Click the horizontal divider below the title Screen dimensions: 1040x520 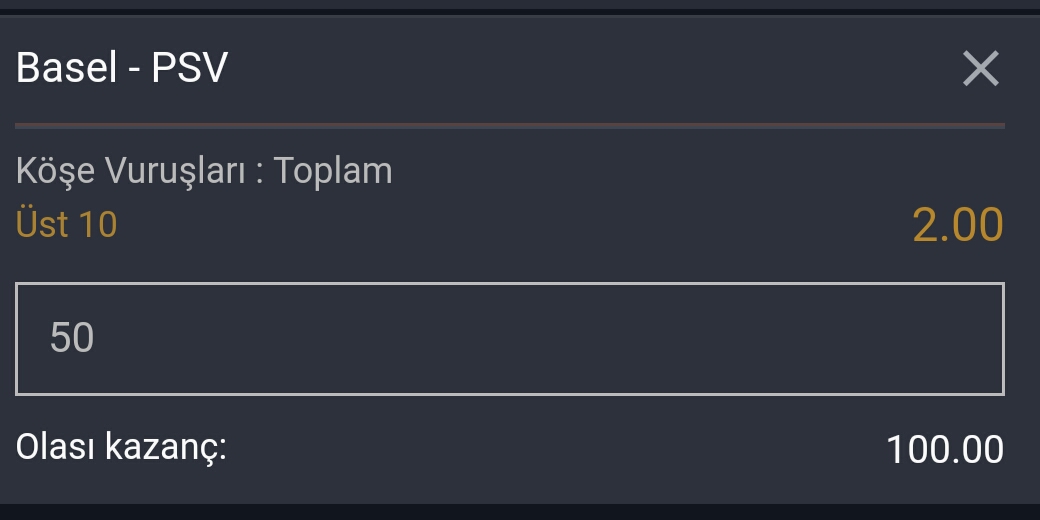click(x=509, y=126)
